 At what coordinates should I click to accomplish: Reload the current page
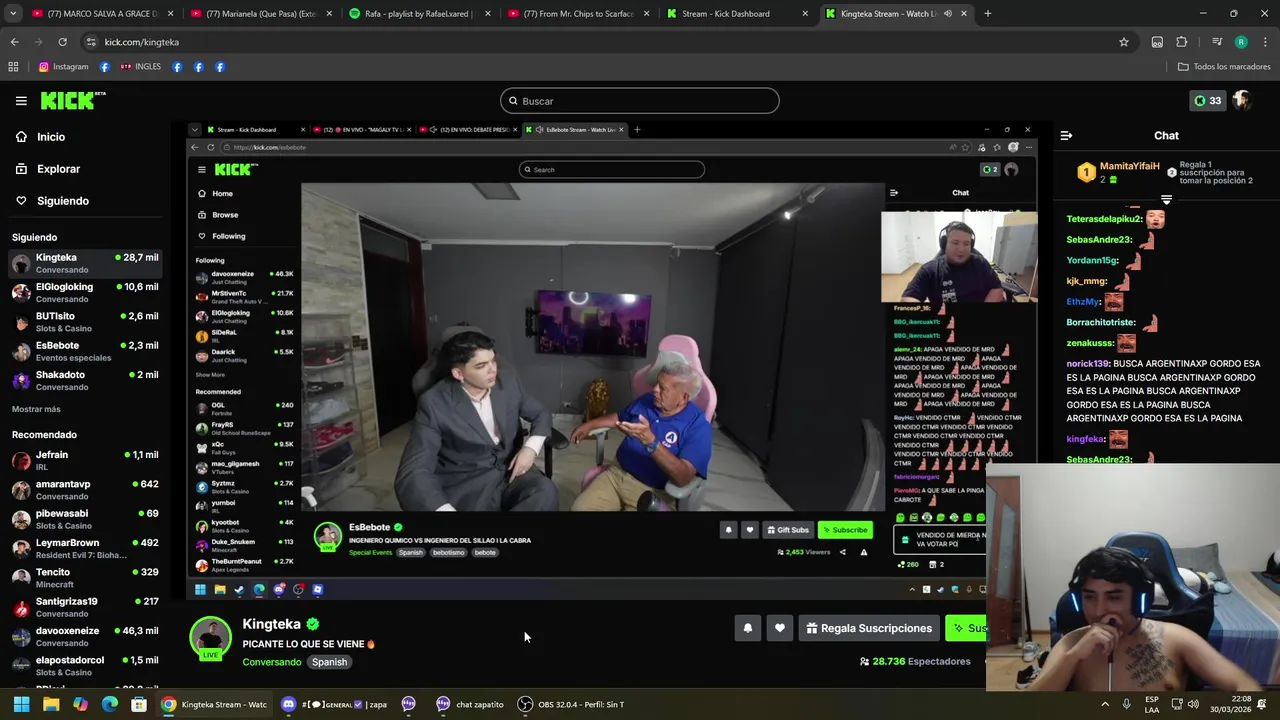(x=62, y=42)
